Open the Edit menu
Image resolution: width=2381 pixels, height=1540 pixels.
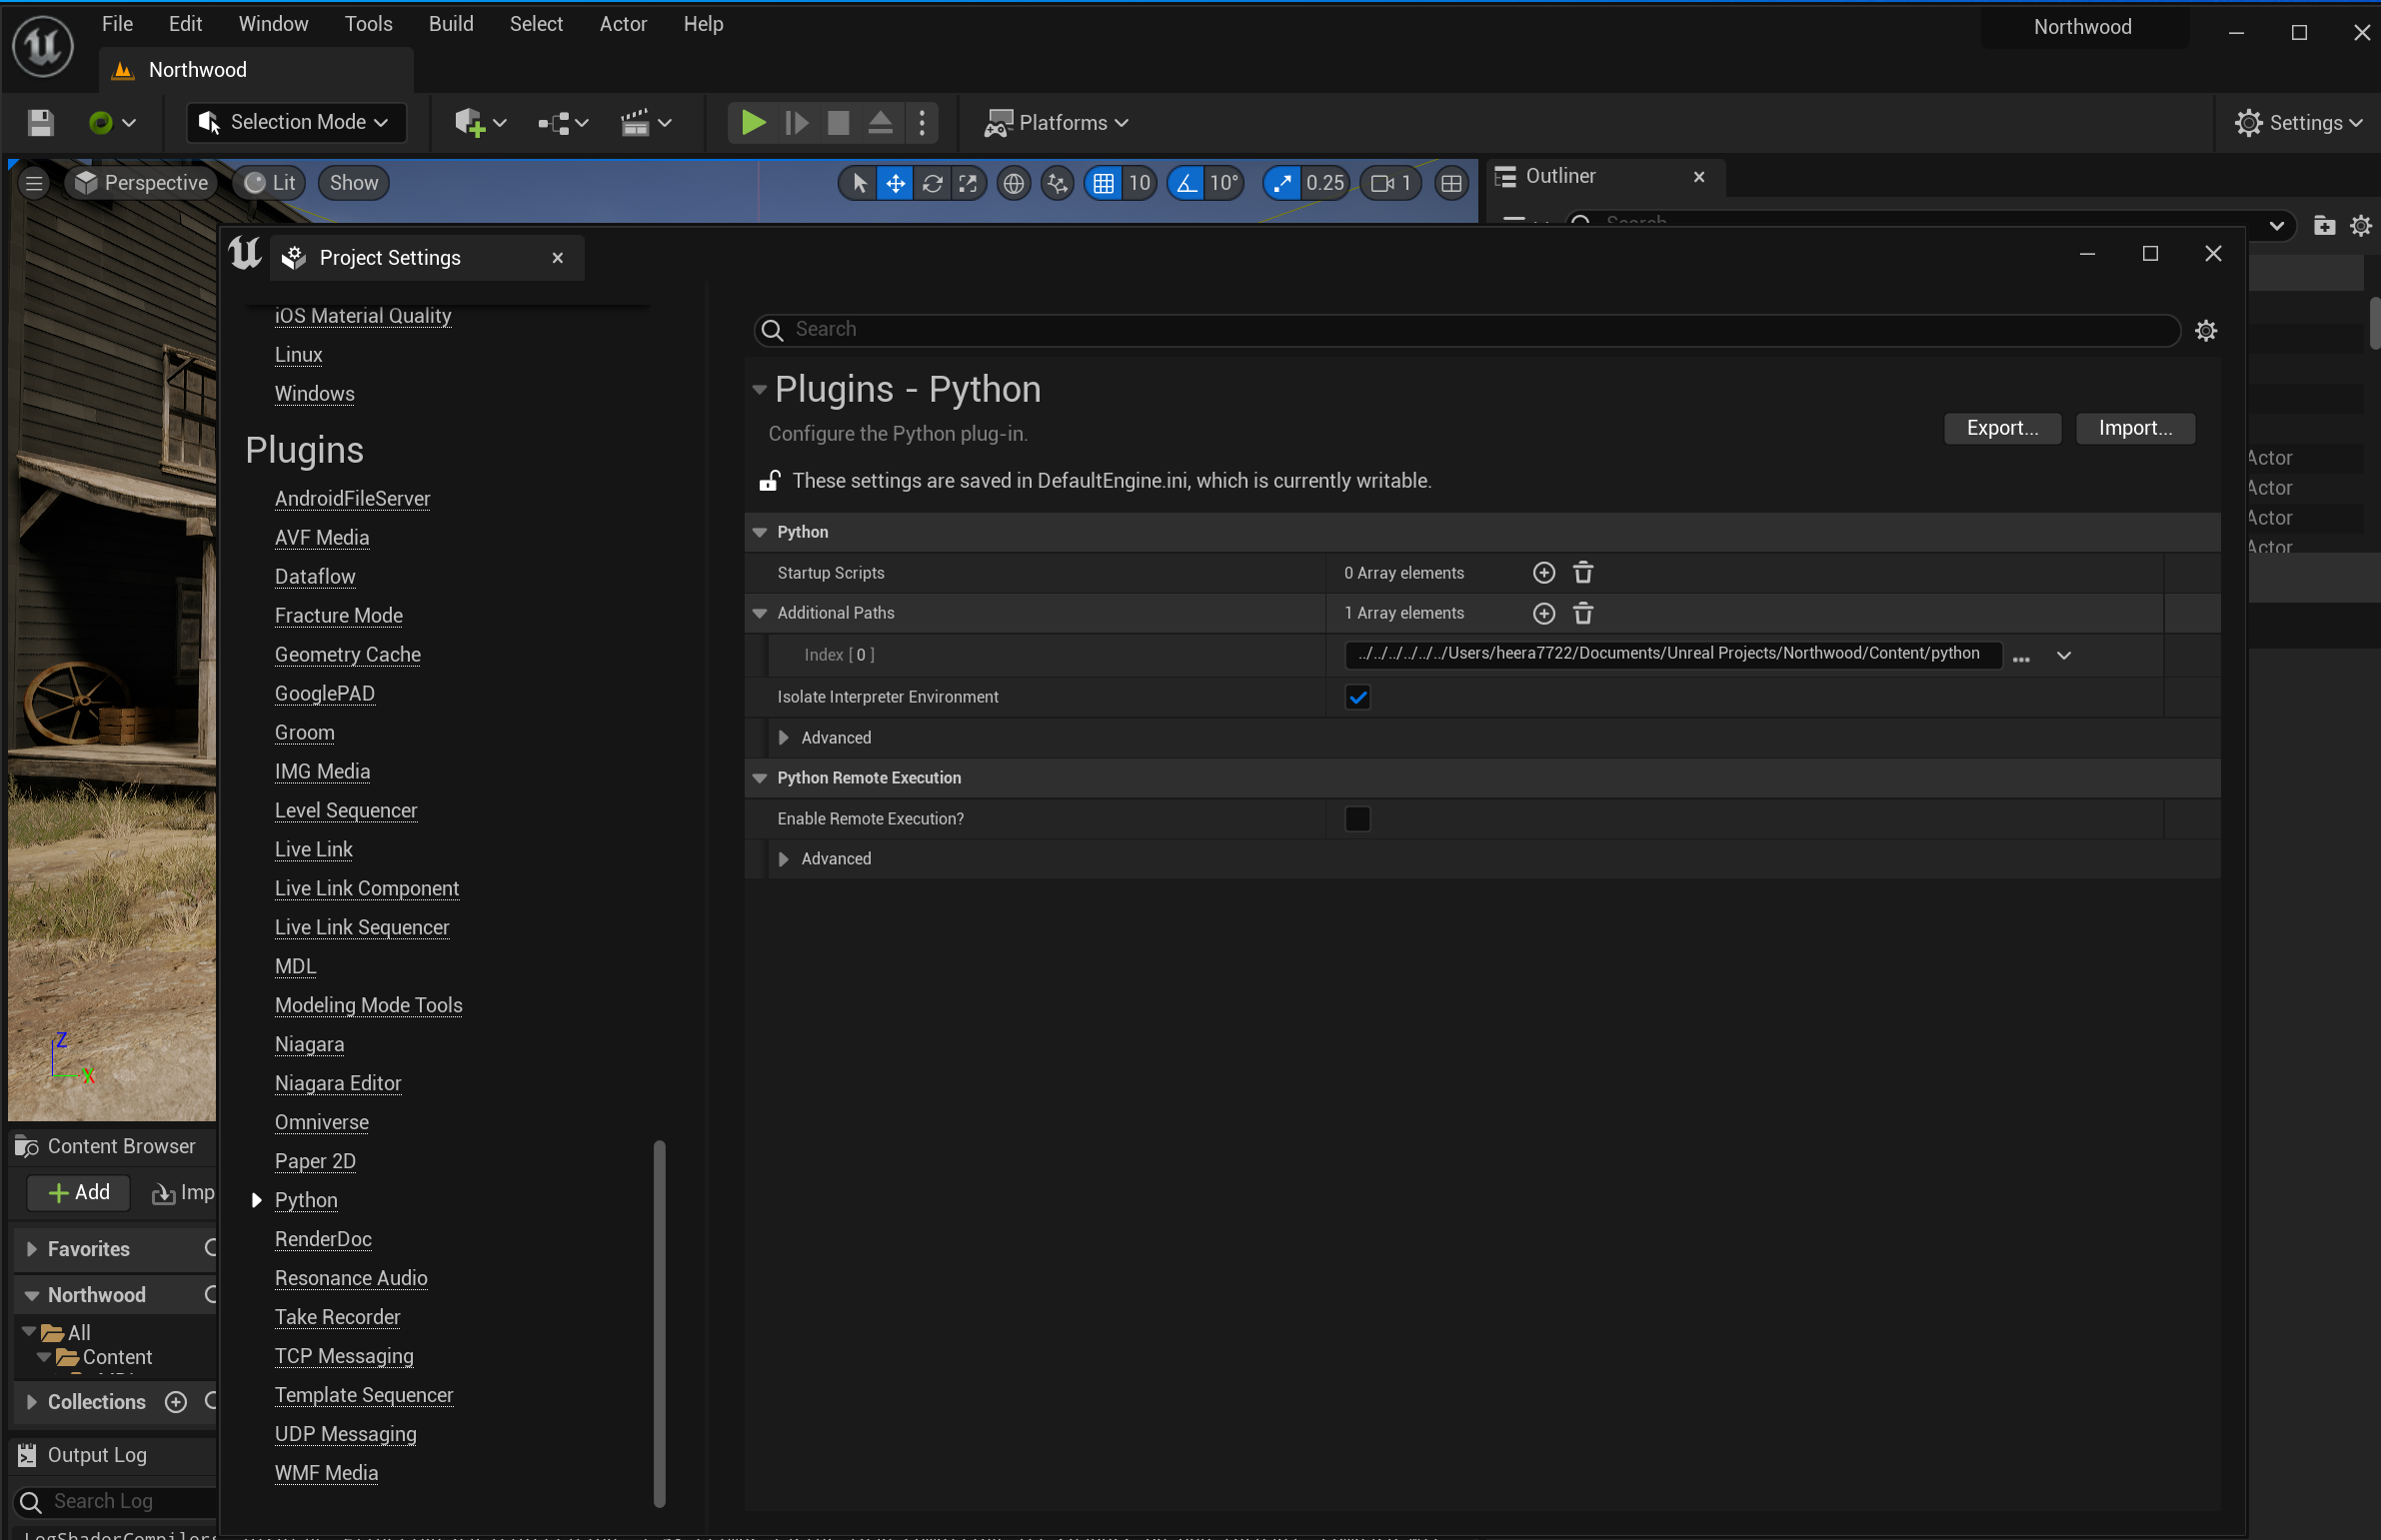[x=185, y=24]
